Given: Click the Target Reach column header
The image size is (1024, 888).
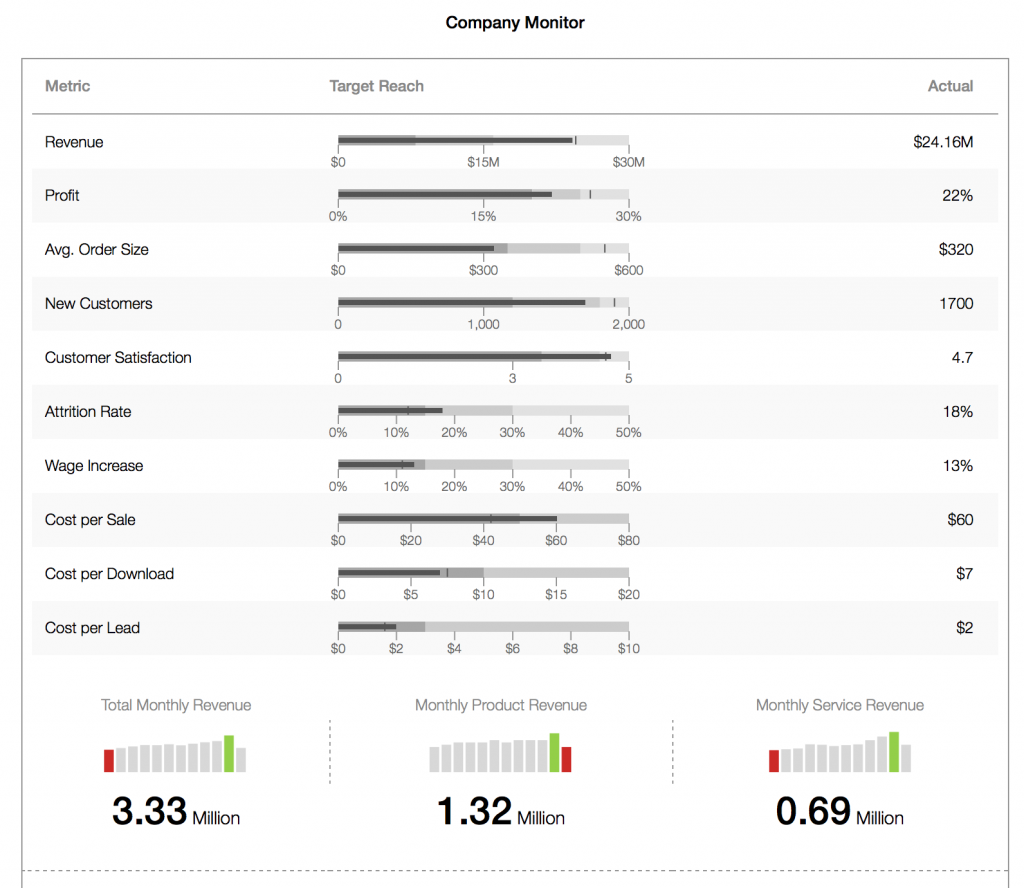Looking at the screenshot, I should click(x=376, y=86).
